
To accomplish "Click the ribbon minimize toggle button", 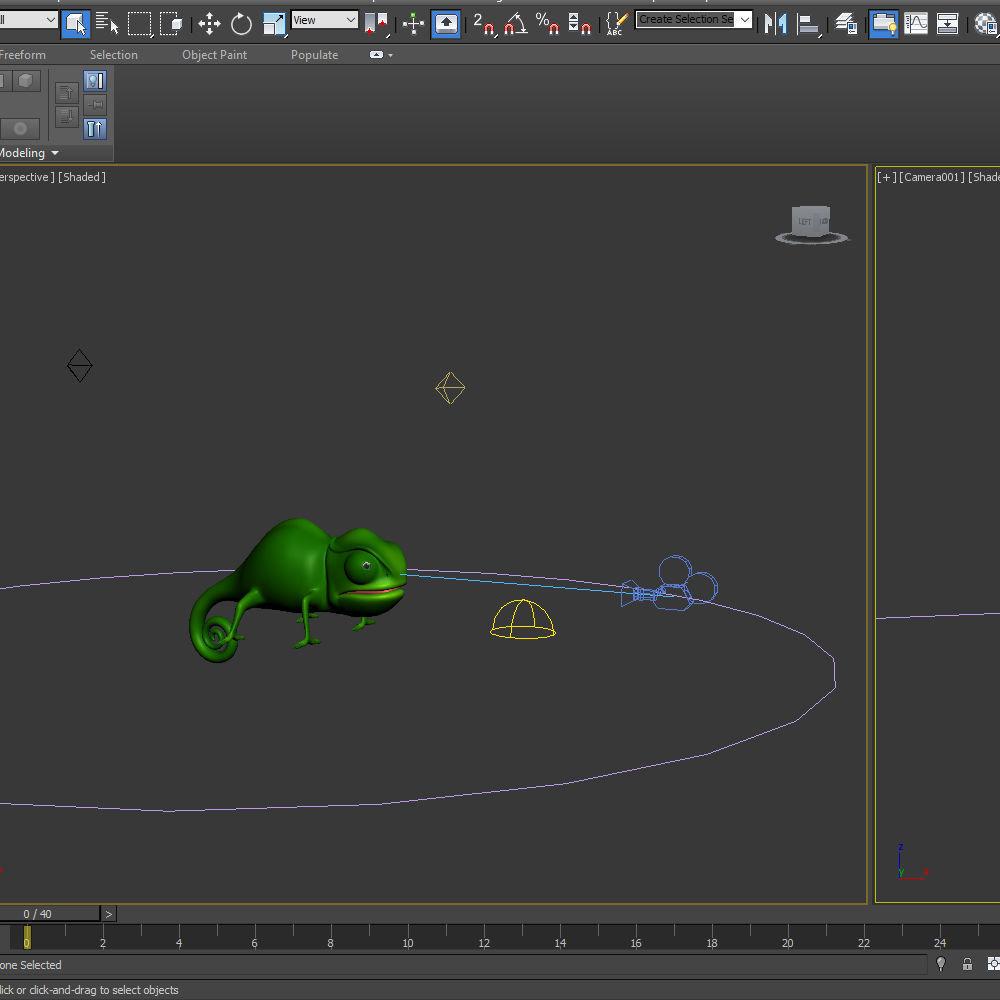I will tap(376, 55).
